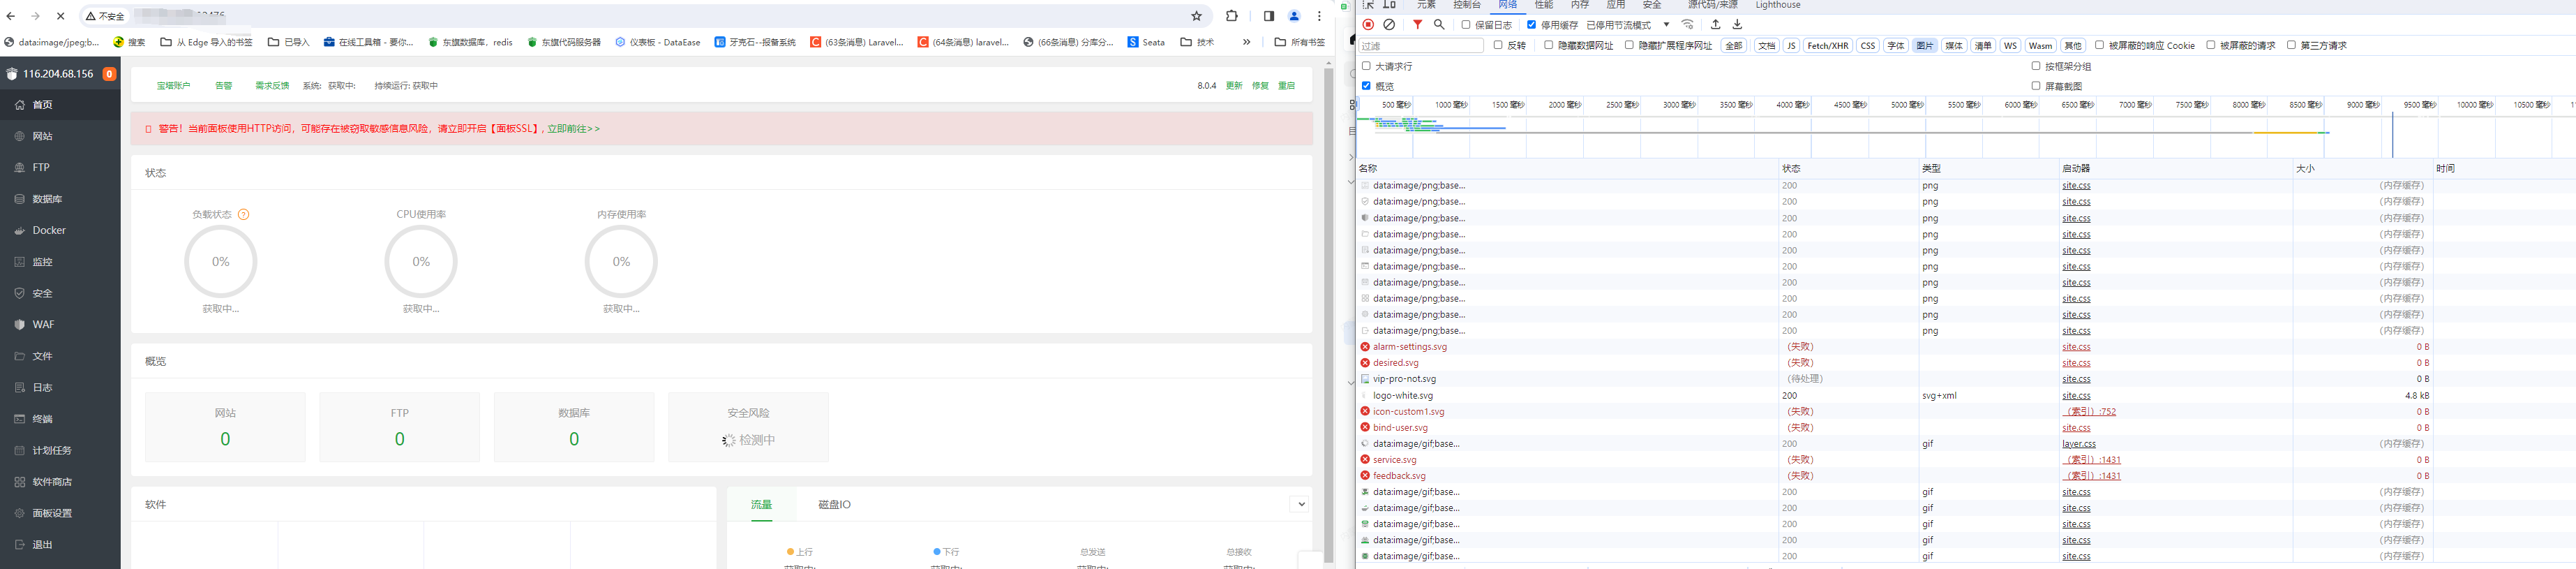Click the 重启 link in header
This screenshot has width=2576, height=569.
pyautogui.click(x=1286, y=86)
